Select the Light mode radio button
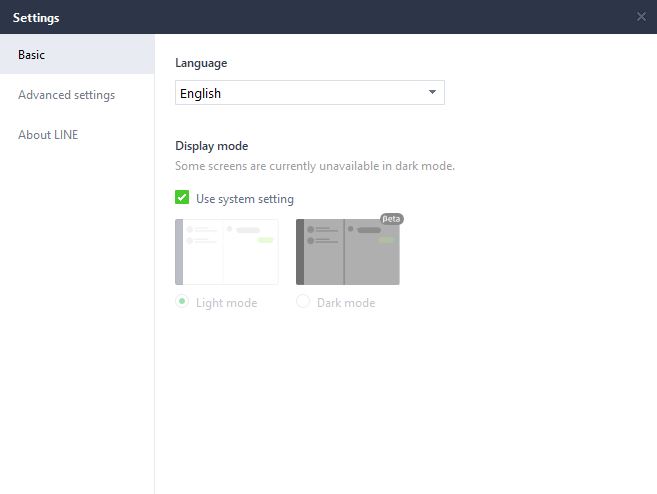The height and width of the screenshot is (494, 657). coord(182,301)
